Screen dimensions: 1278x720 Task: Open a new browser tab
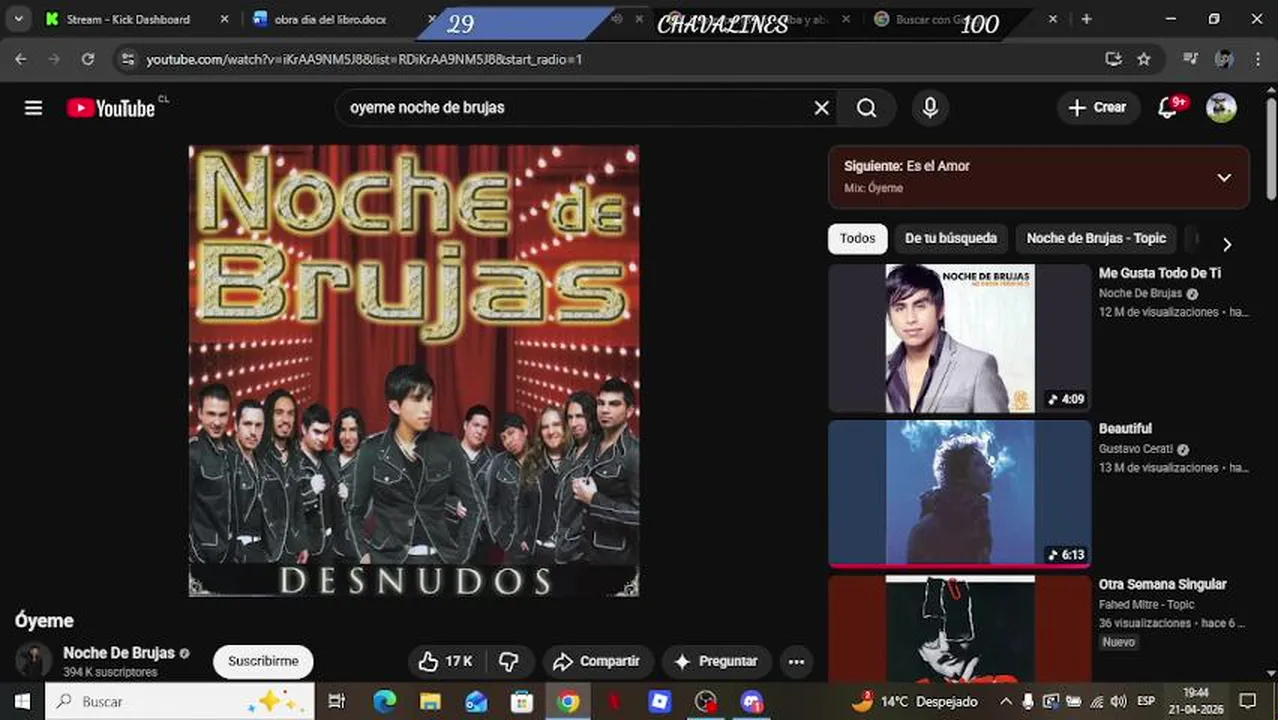1087,19
